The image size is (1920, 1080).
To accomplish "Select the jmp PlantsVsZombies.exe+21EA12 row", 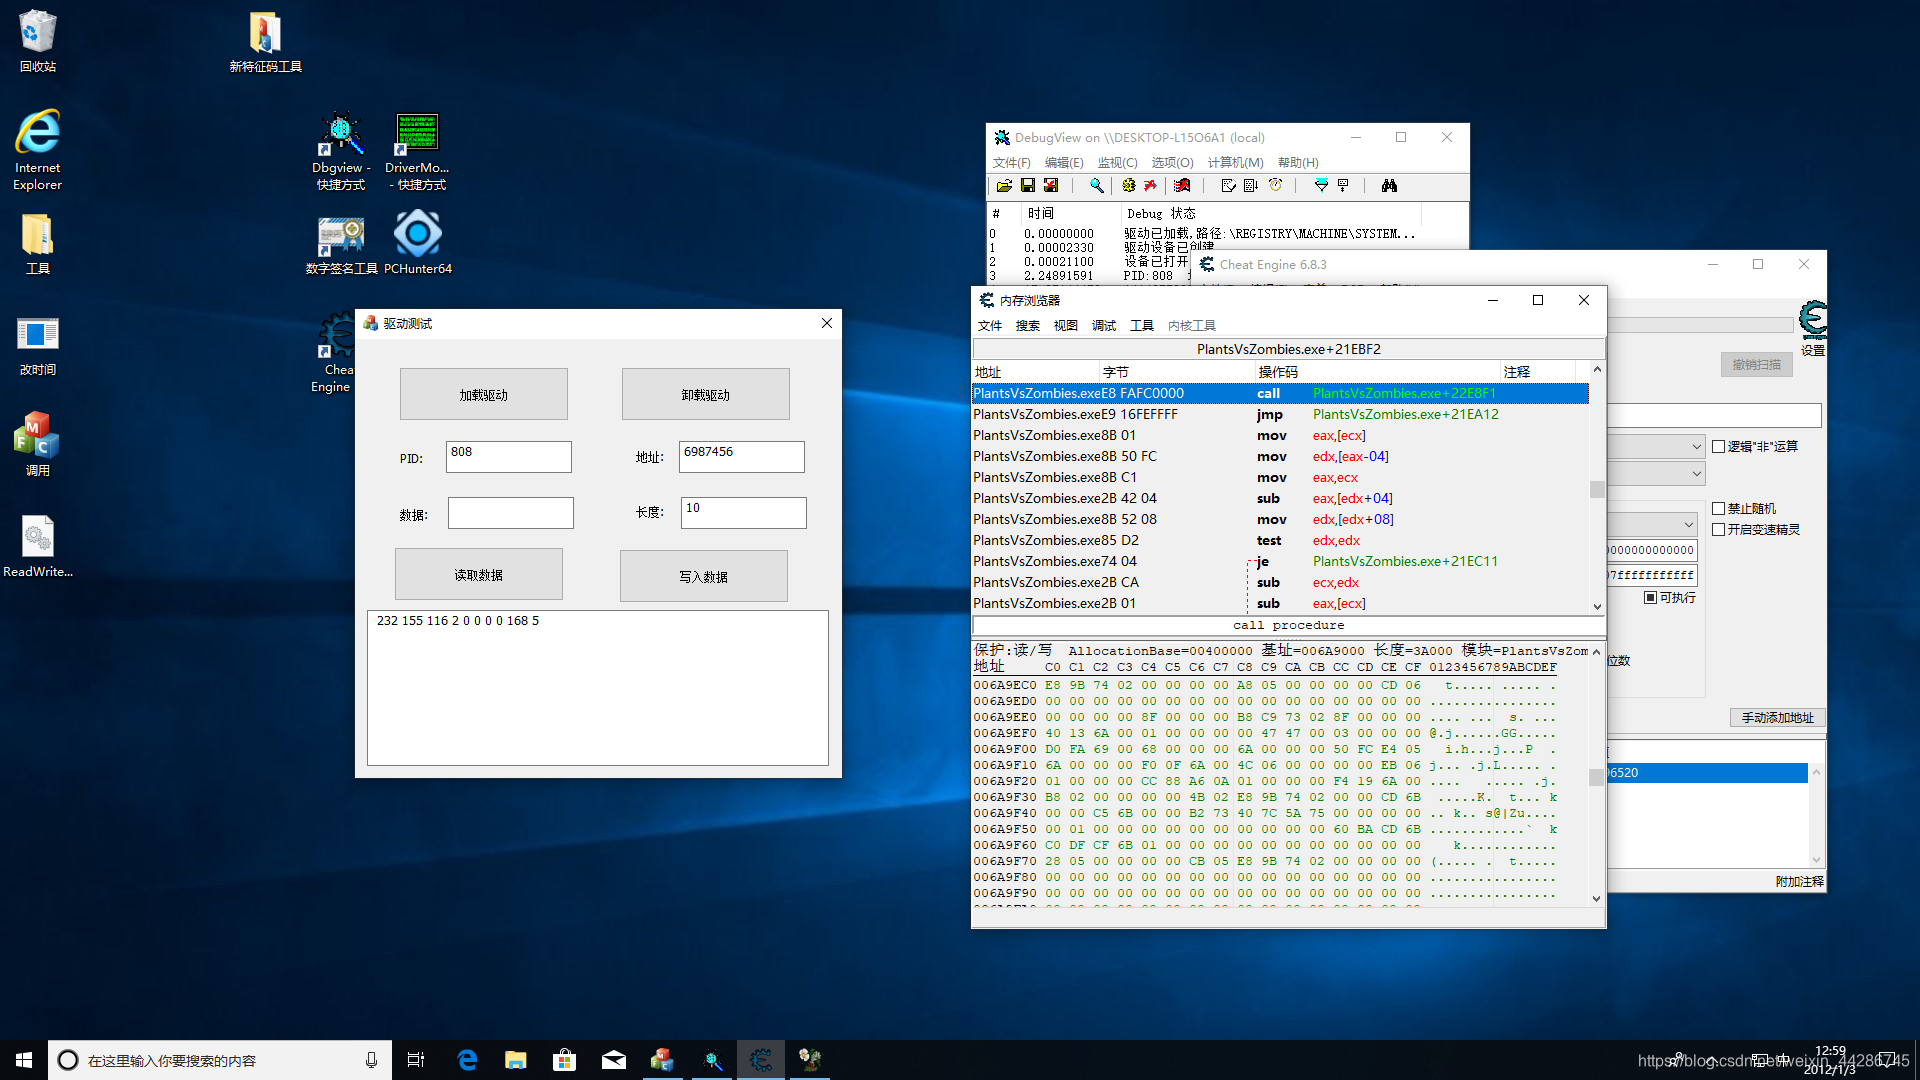I will click(x=1280, y=414).
